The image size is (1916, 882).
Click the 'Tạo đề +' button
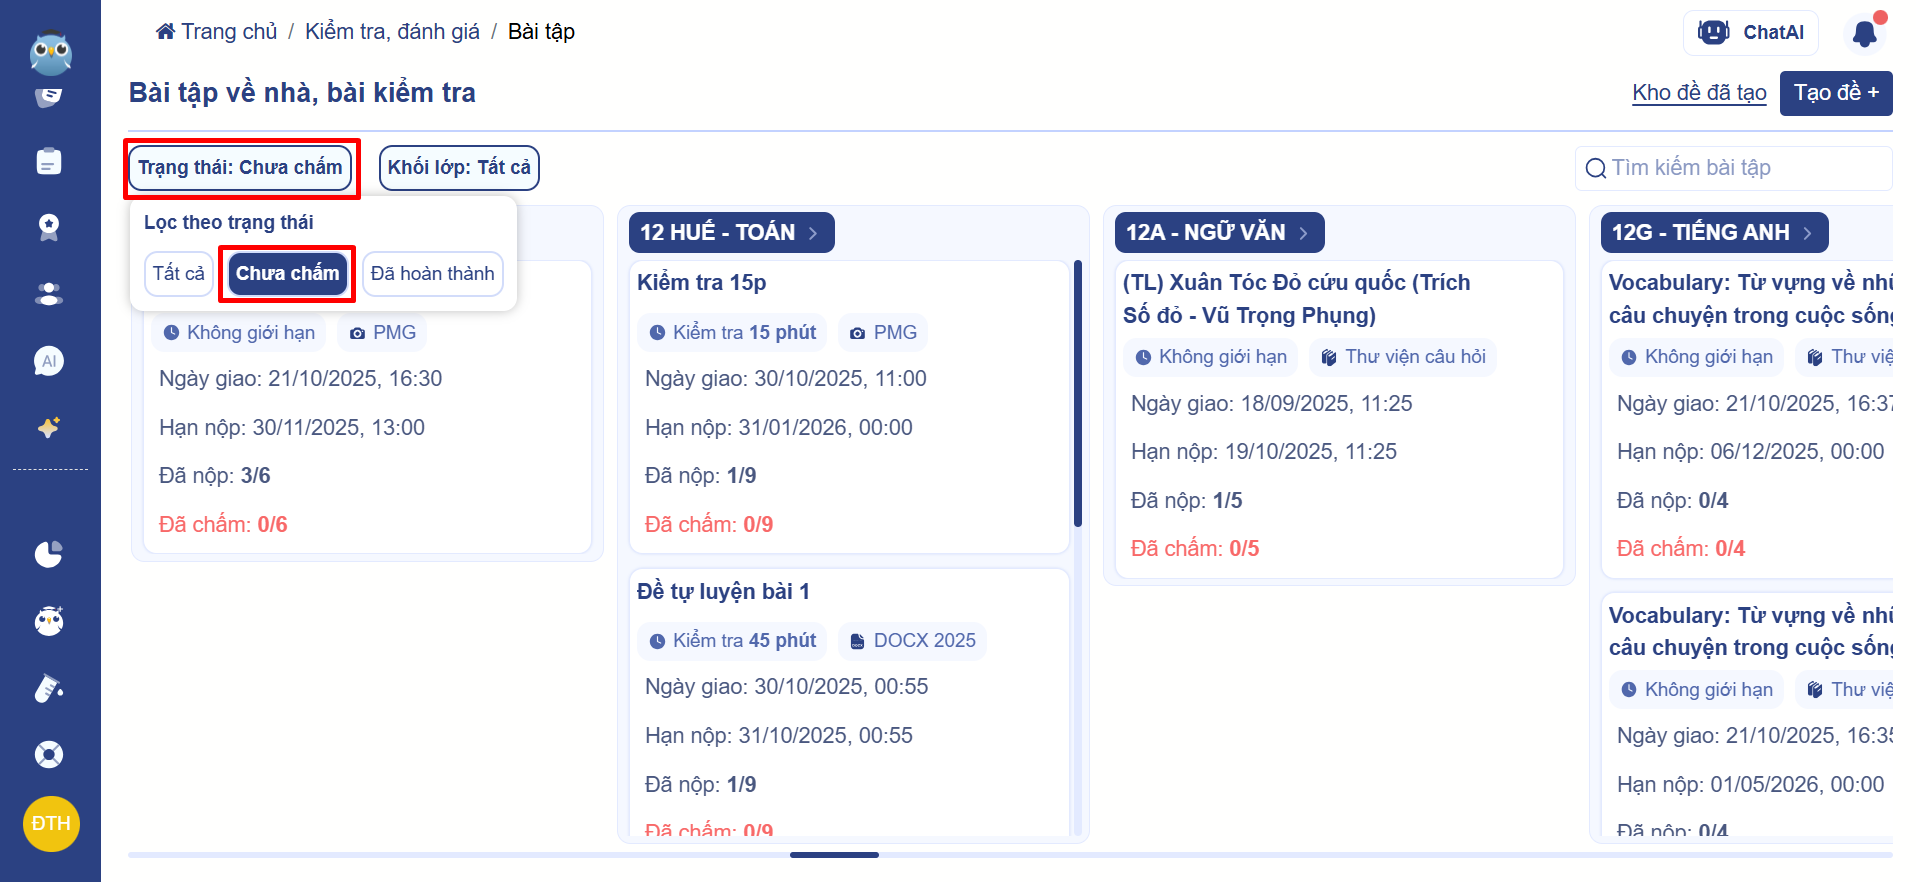tap(1835, 93)
